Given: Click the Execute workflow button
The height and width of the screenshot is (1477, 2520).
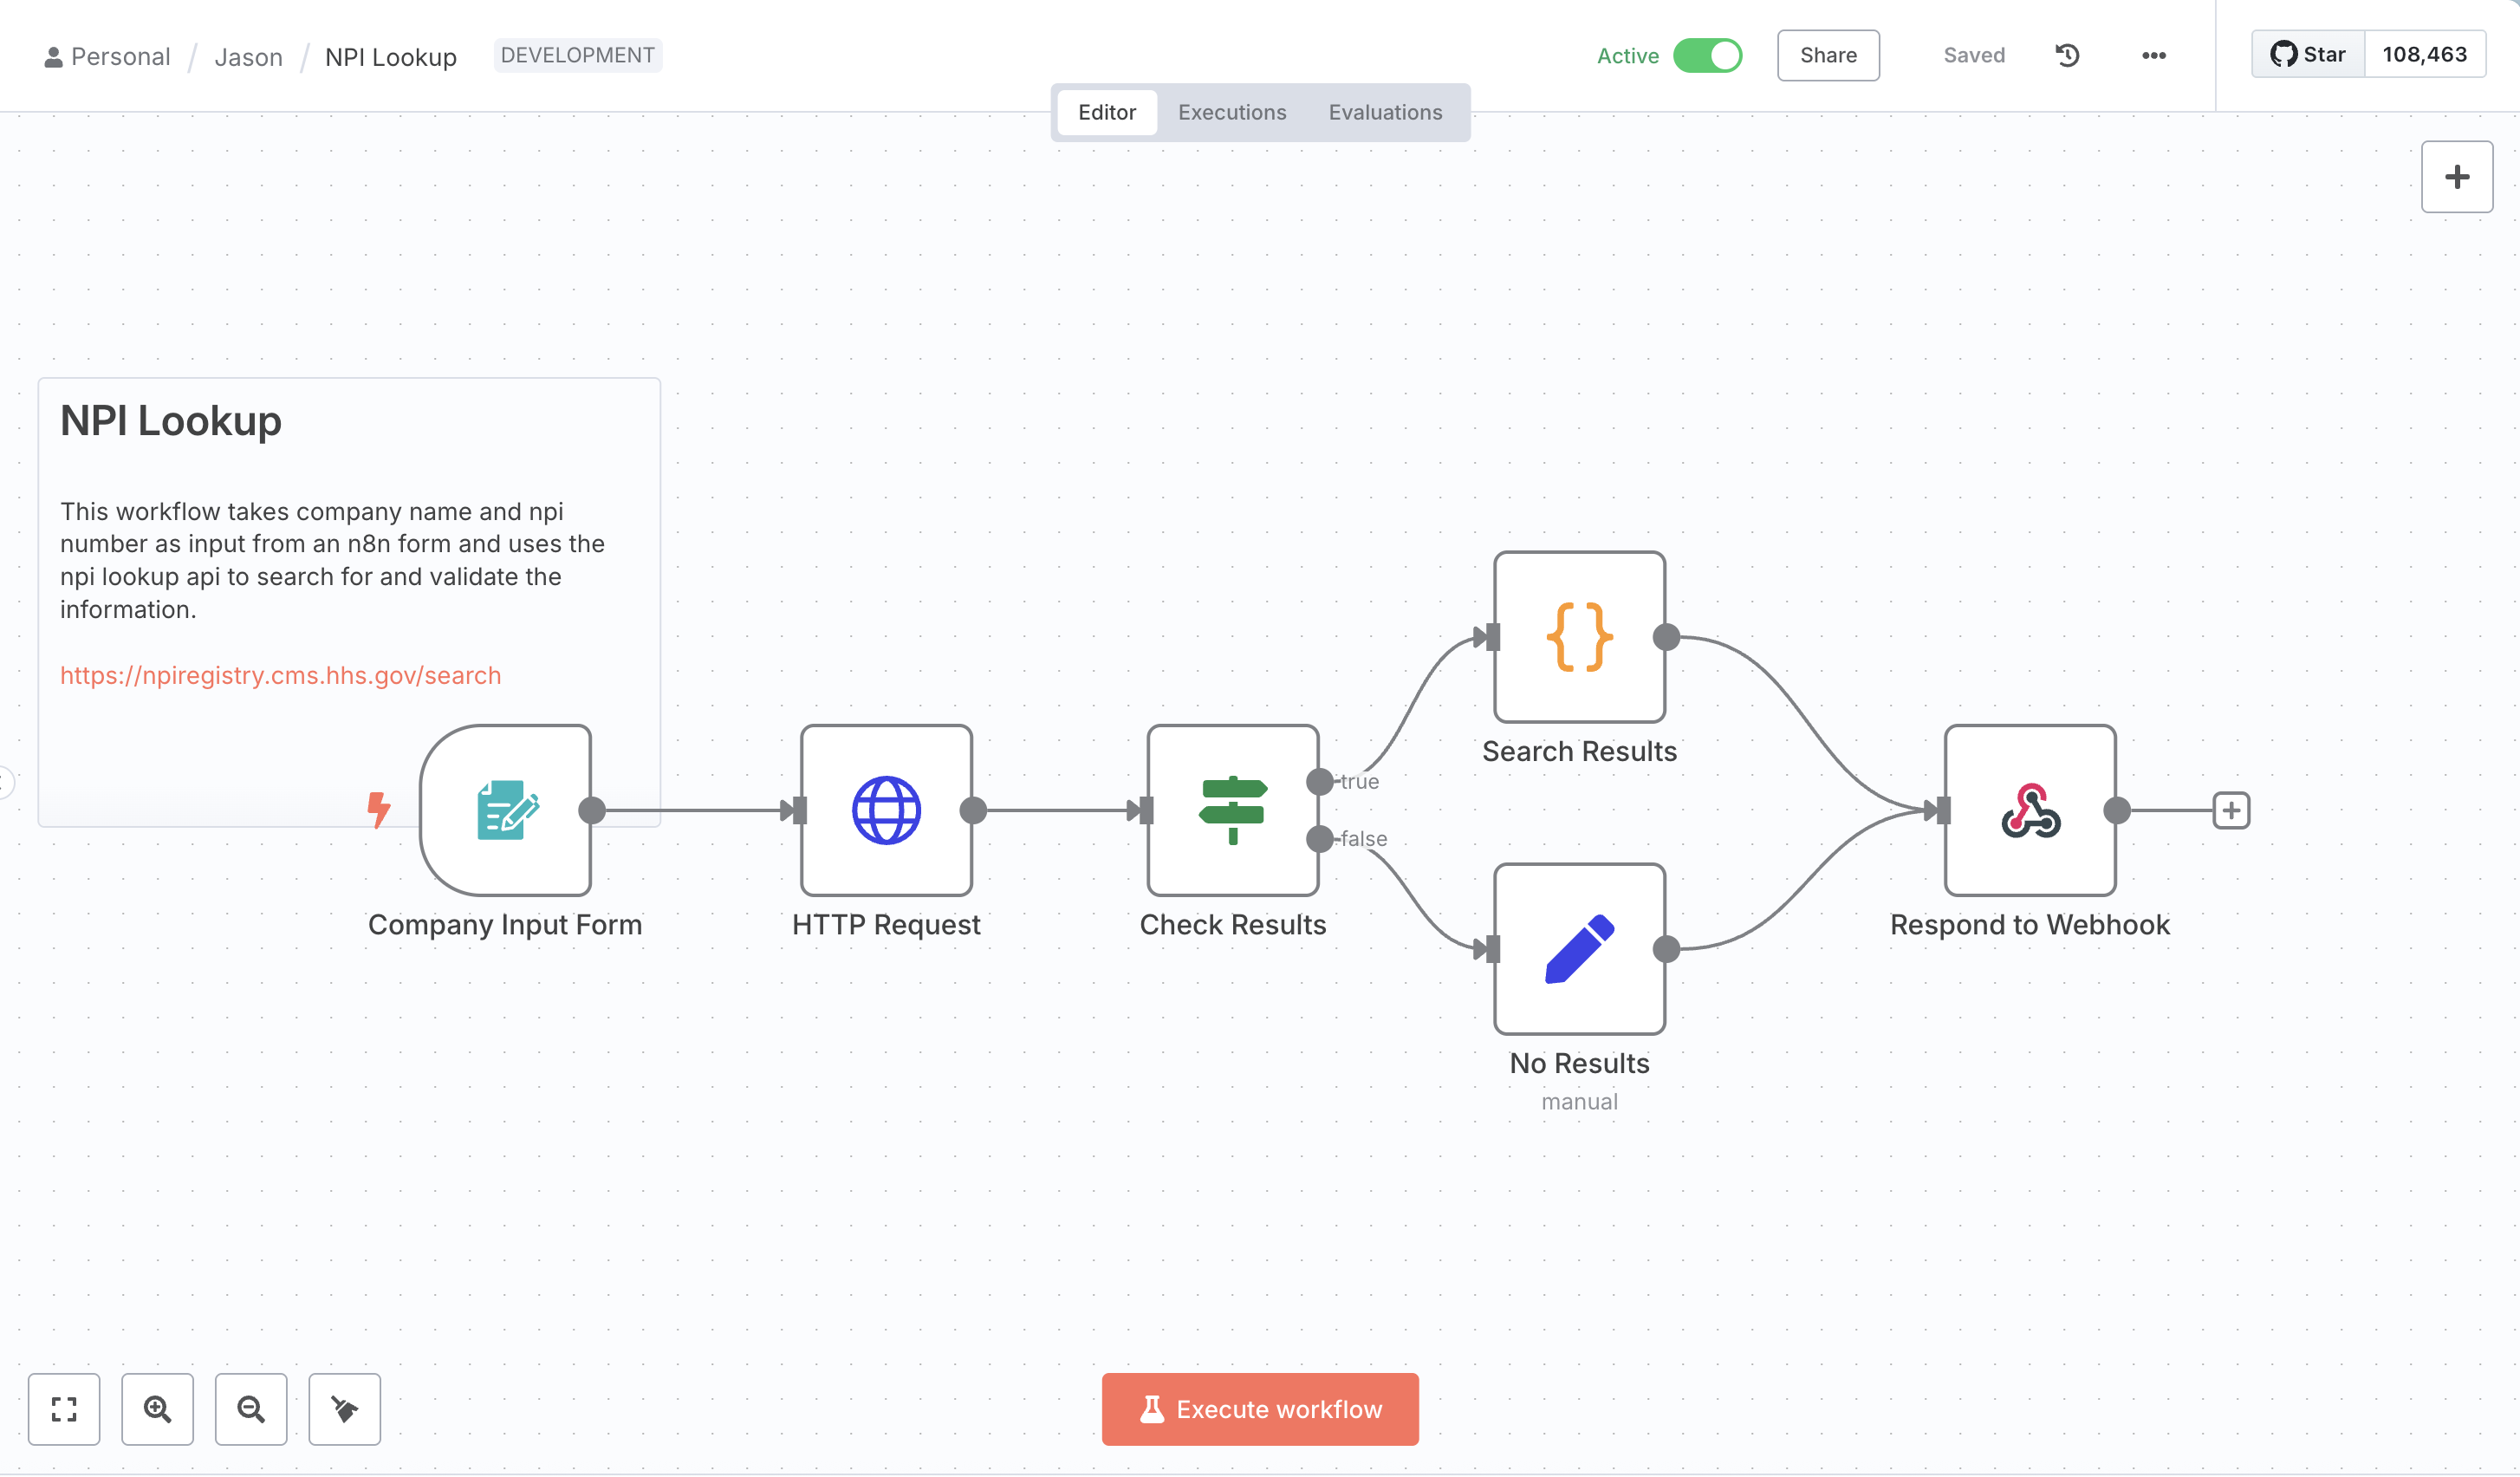Looking at the screenshot, I should click(x=1259, y=1409).
